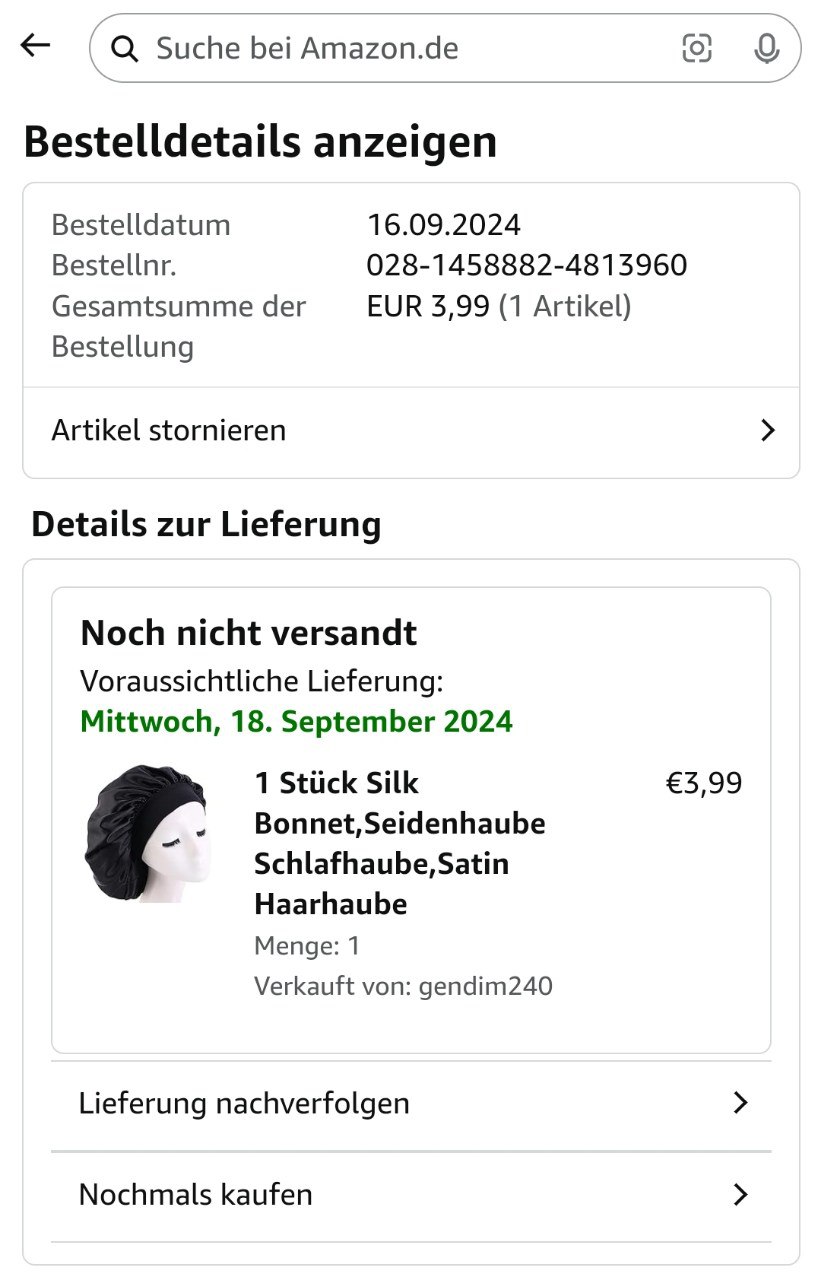The height and width of the screenshot is (1280, 821).
Task: Start voice search with microphone
Action: pyautogui.click(x=766, y=48)
